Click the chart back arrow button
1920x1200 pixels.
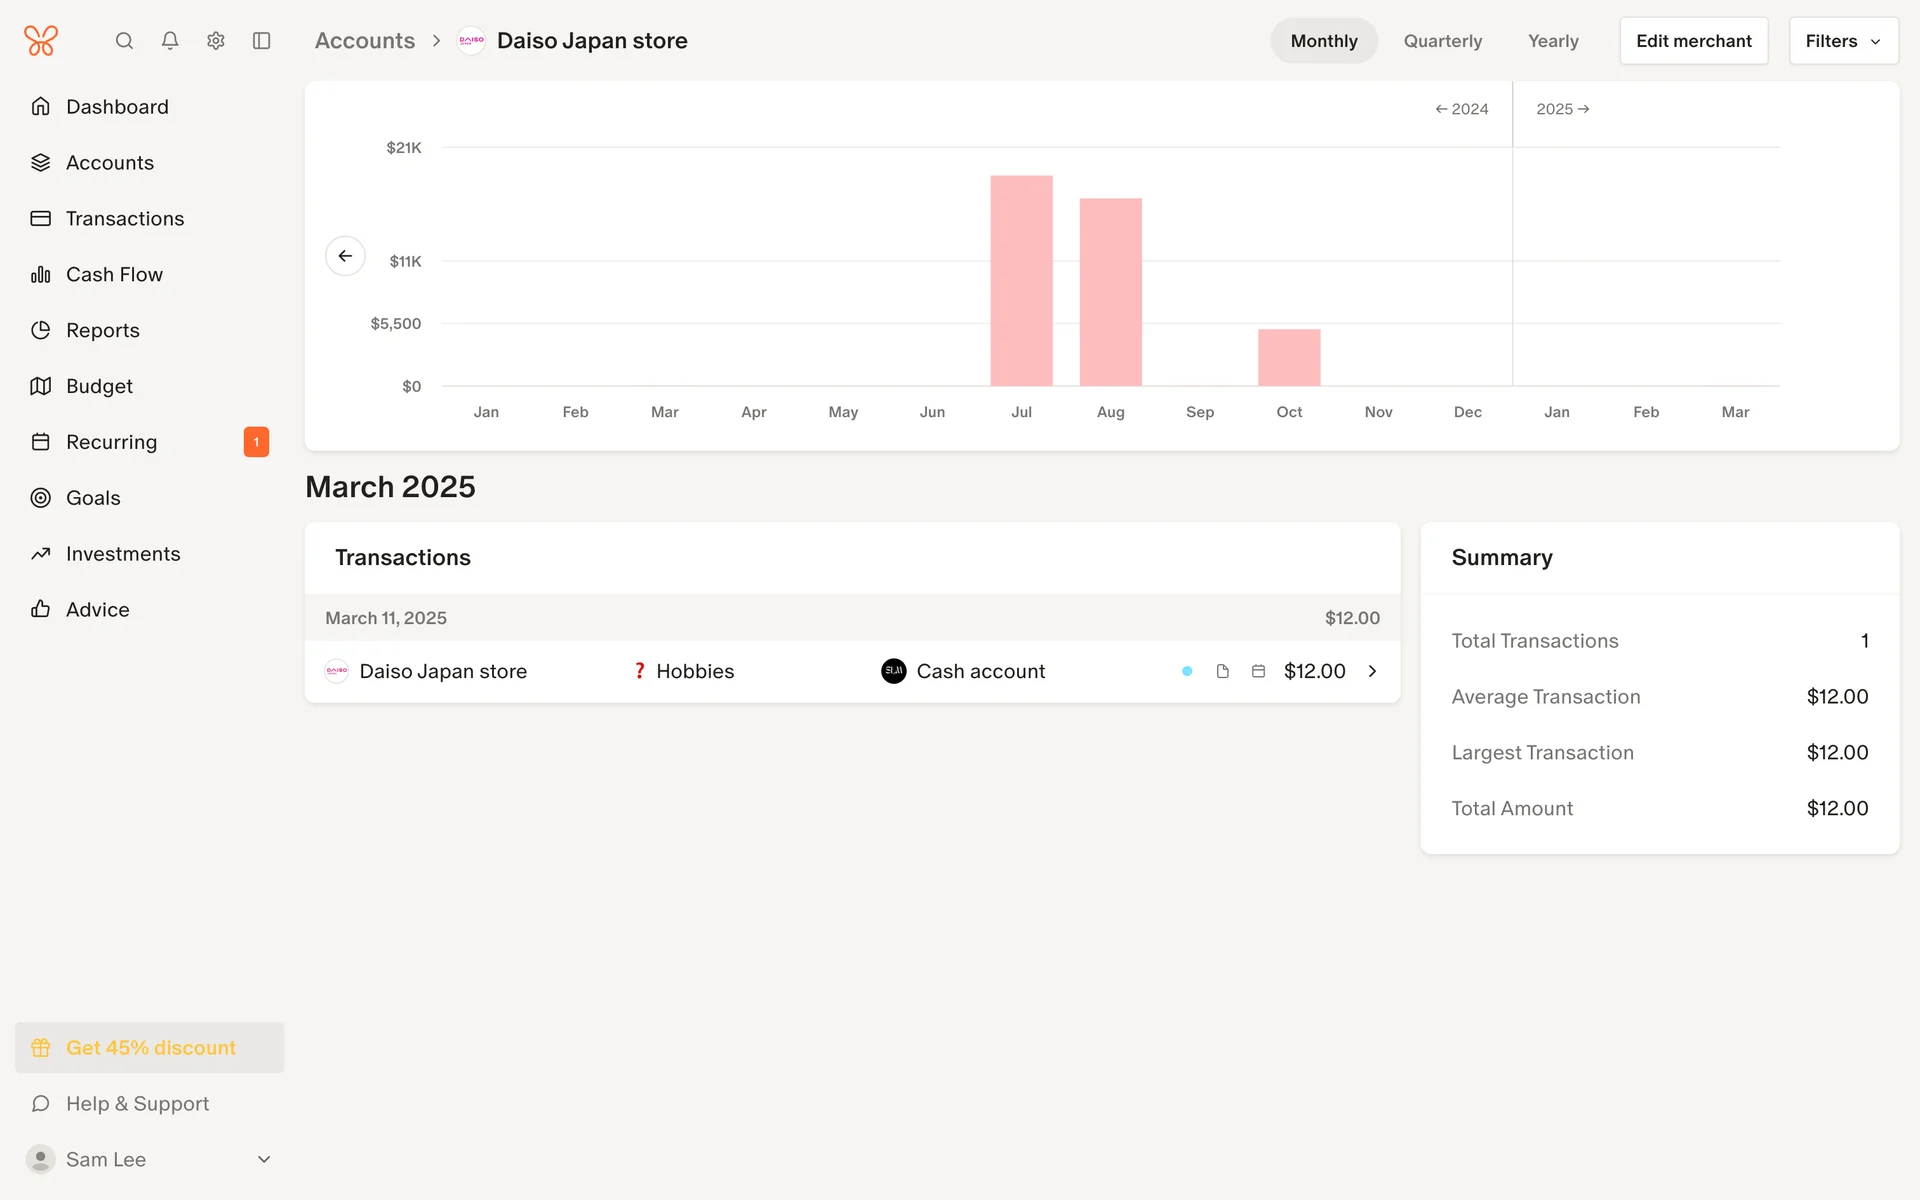point(345,256)
